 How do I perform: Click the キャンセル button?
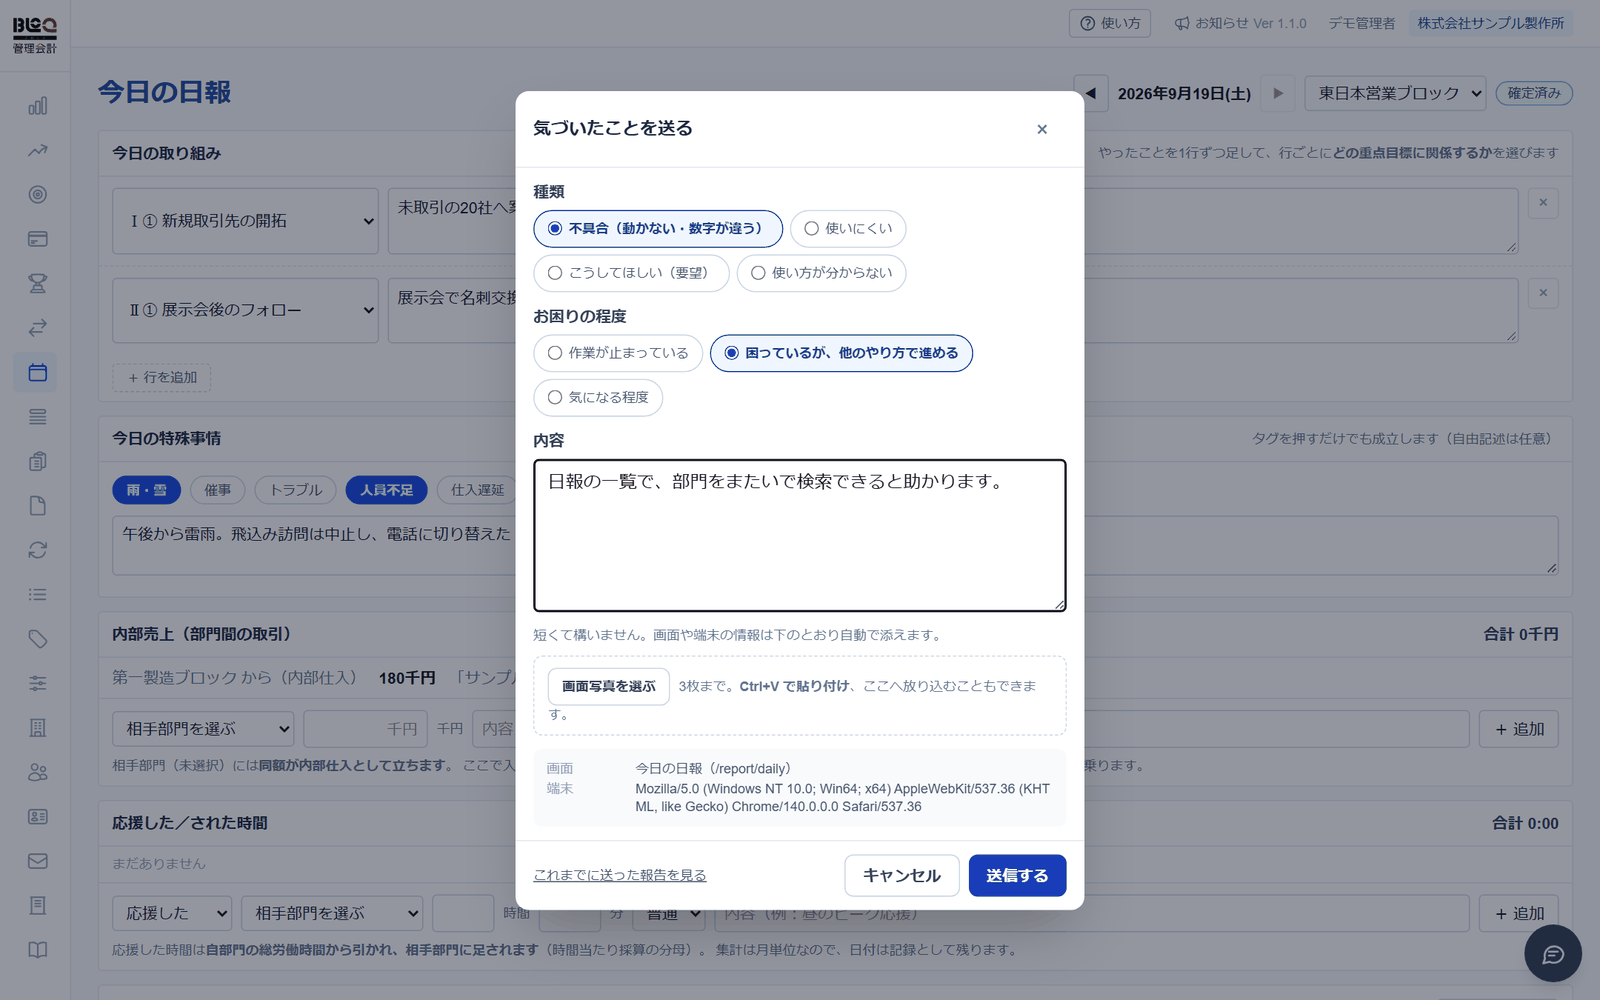[902, 876]
